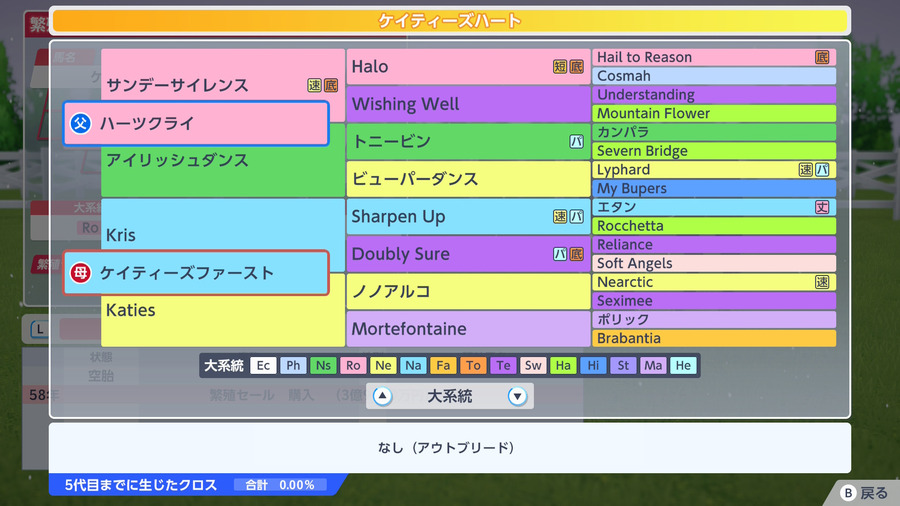Viewport: 900px width, 506px height.
Task: Click the Seximee name
Action: point(624,301)
